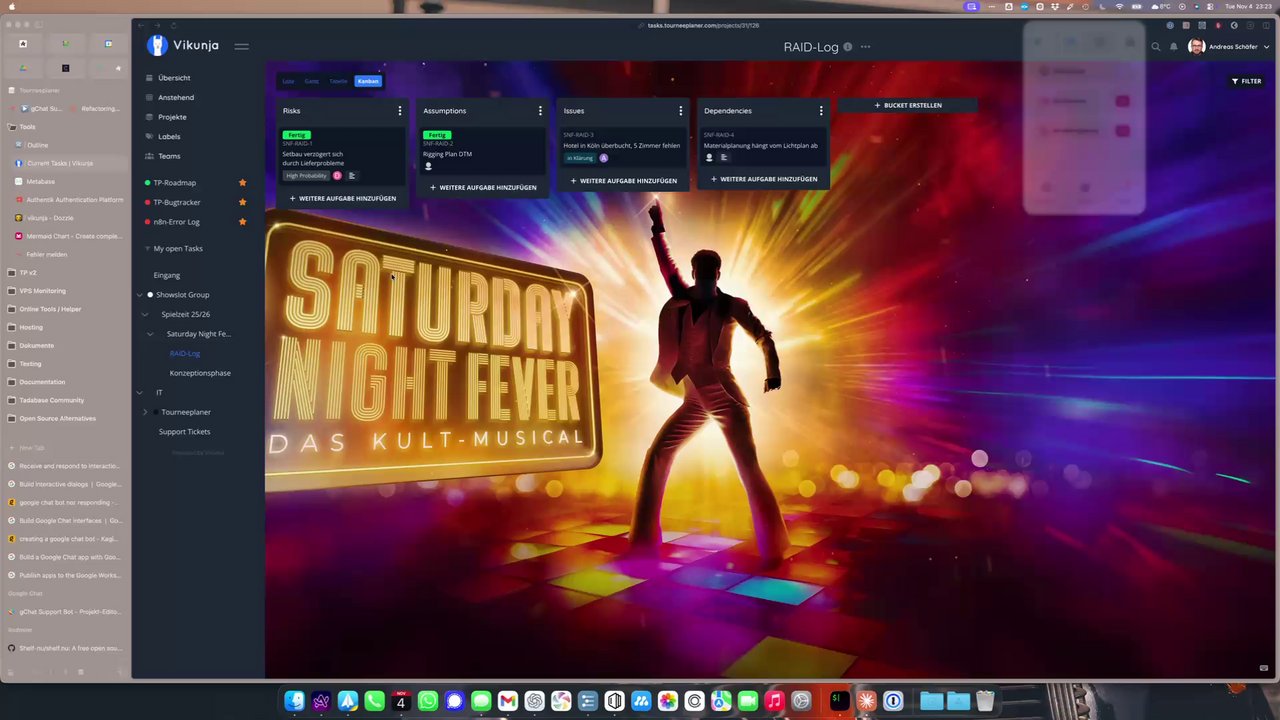Screen dimensions: 1280x720
Task: Open the Vikunja logo home link
Action: click(183, 45)
